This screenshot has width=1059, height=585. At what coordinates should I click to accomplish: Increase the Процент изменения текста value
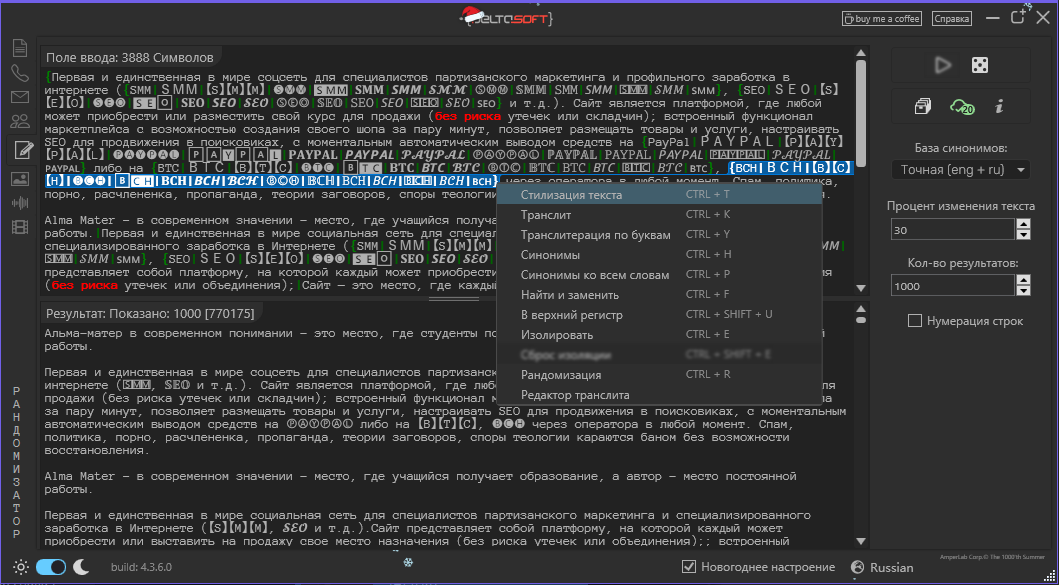[x=1022, y=224]
